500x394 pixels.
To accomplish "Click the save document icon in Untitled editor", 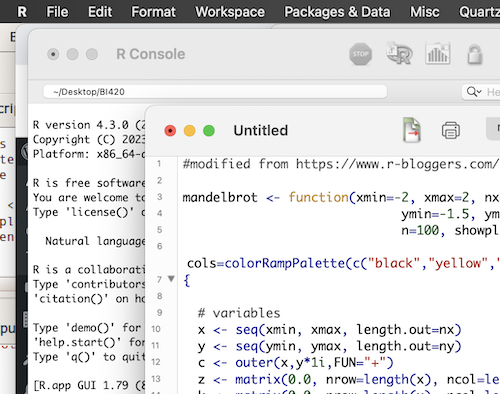I will pyautogui.click(x=411, y=130).
